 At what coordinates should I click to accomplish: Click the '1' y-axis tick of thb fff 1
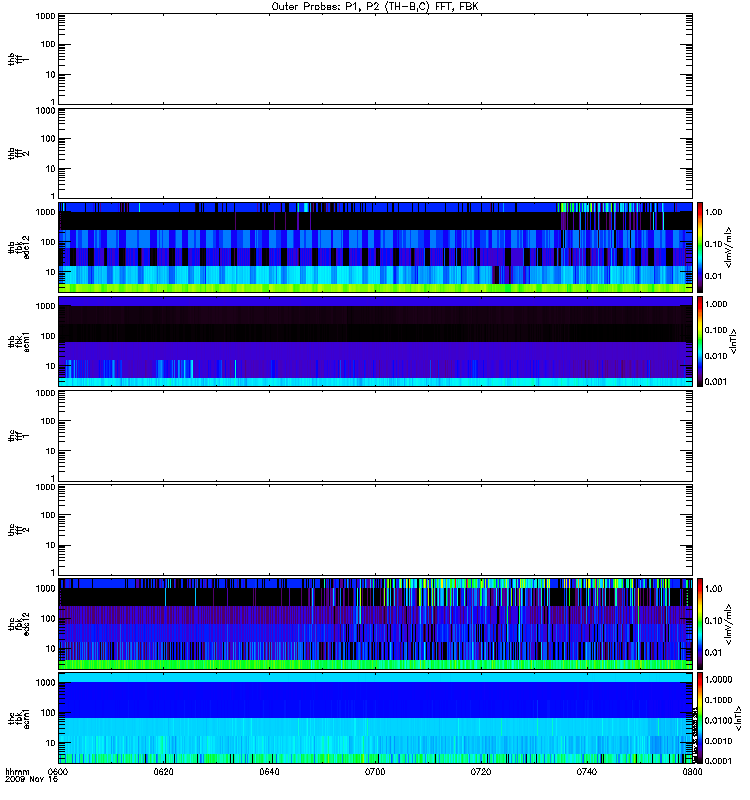53,102
